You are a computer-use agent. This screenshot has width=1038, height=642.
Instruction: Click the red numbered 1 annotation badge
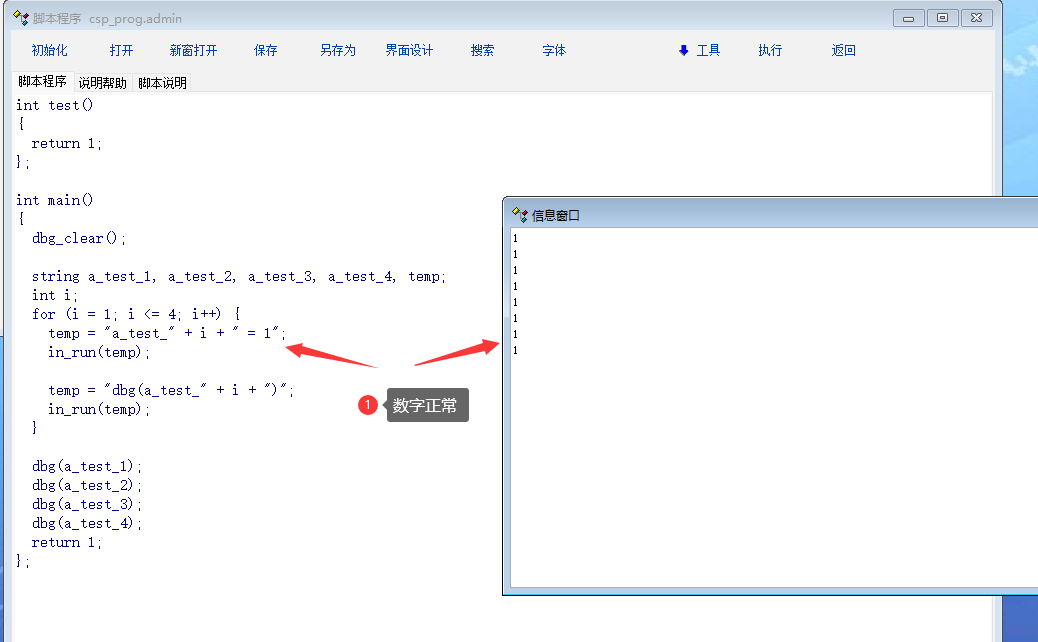368,405
